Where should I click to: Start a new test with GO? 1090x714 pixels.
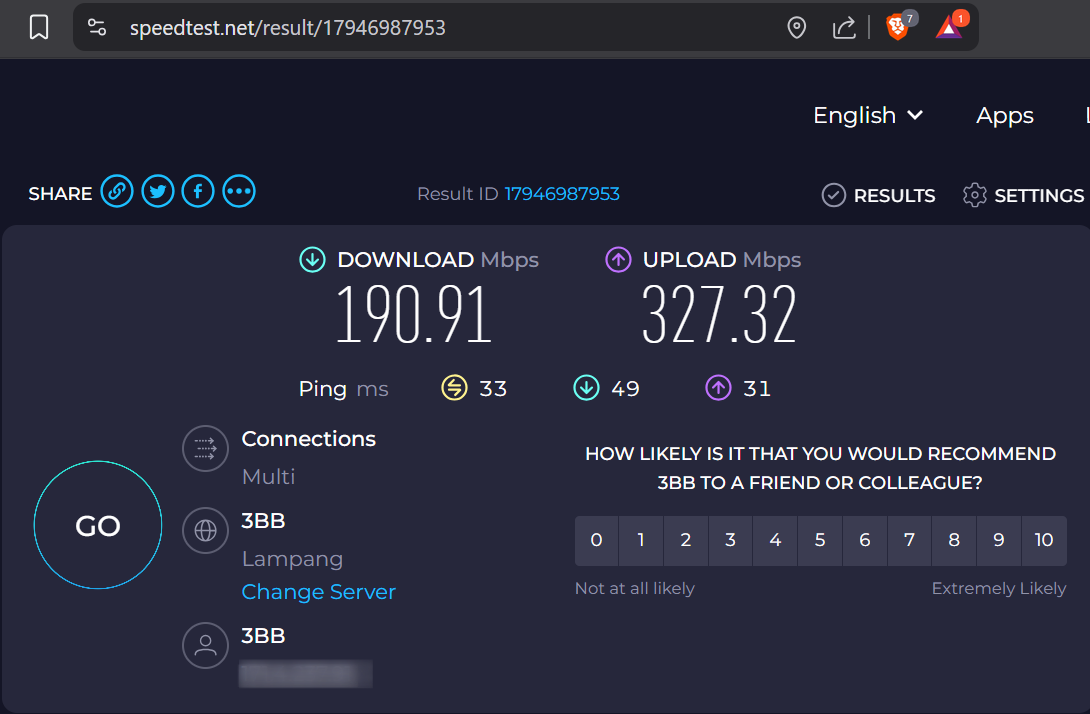[98, 525]
